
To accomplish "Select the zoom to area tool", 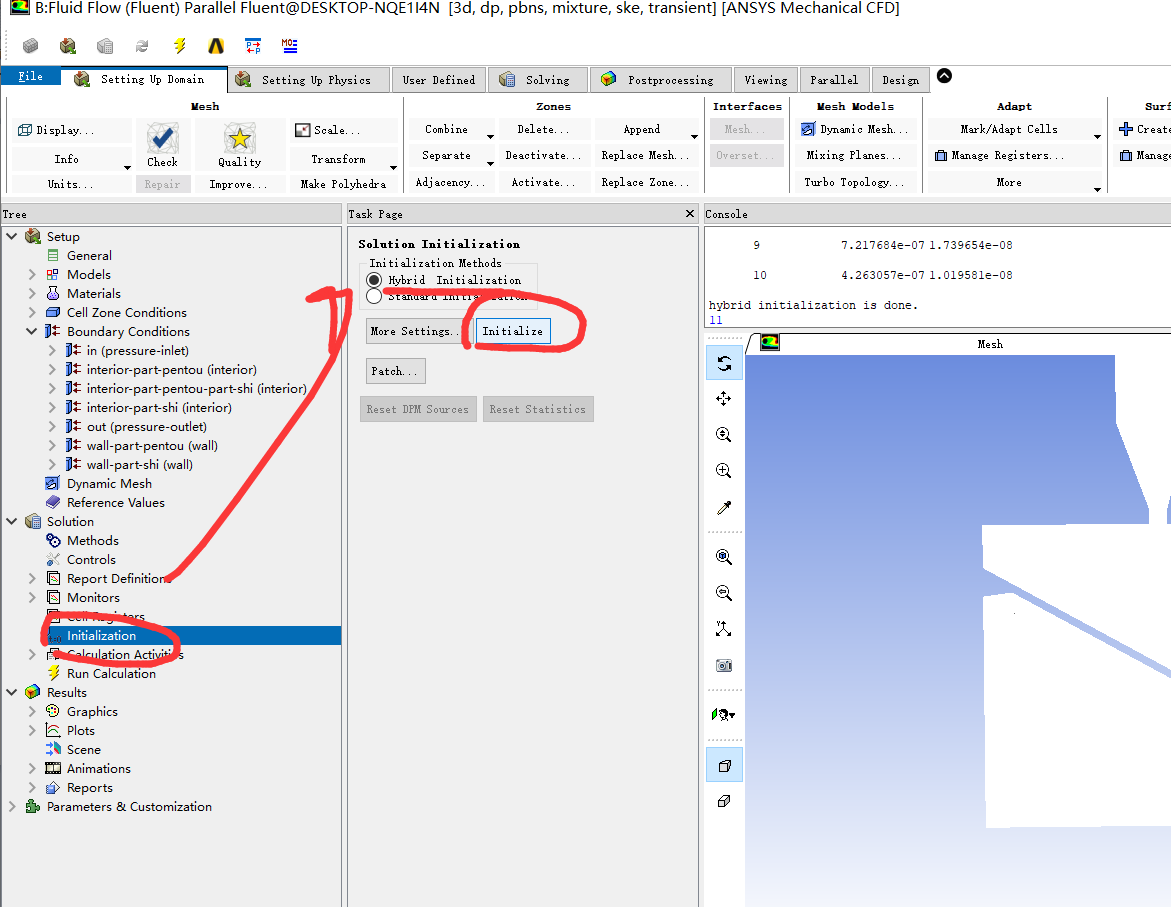I will [x=724, y=471].
